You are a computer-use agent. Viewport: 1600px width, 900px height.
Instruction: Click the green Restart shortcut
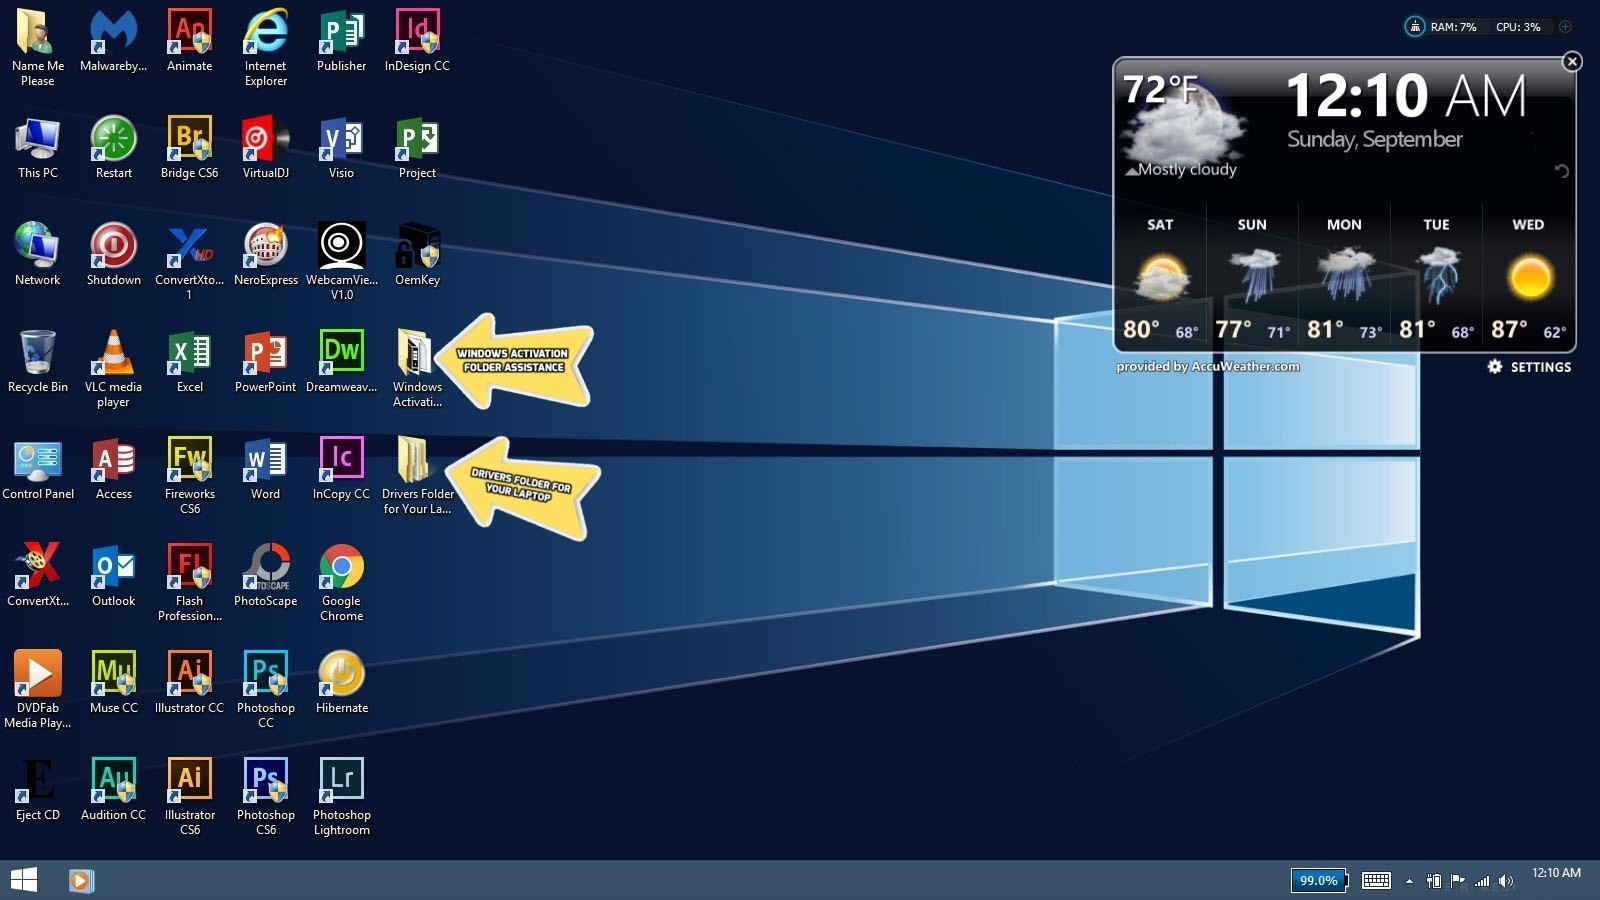pos(113,148)
